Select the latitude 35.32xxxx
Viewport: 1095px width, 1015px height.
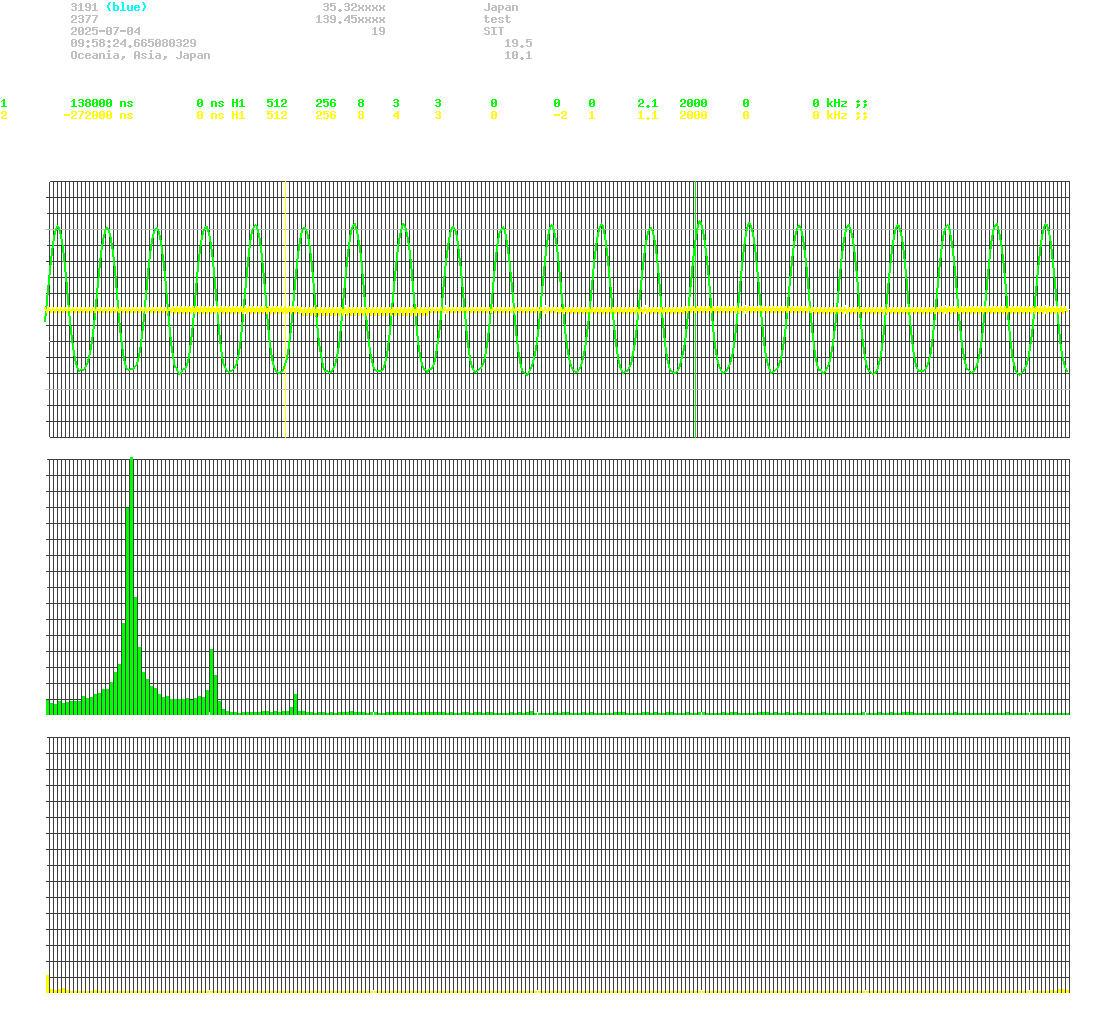[x=354, y=7]
